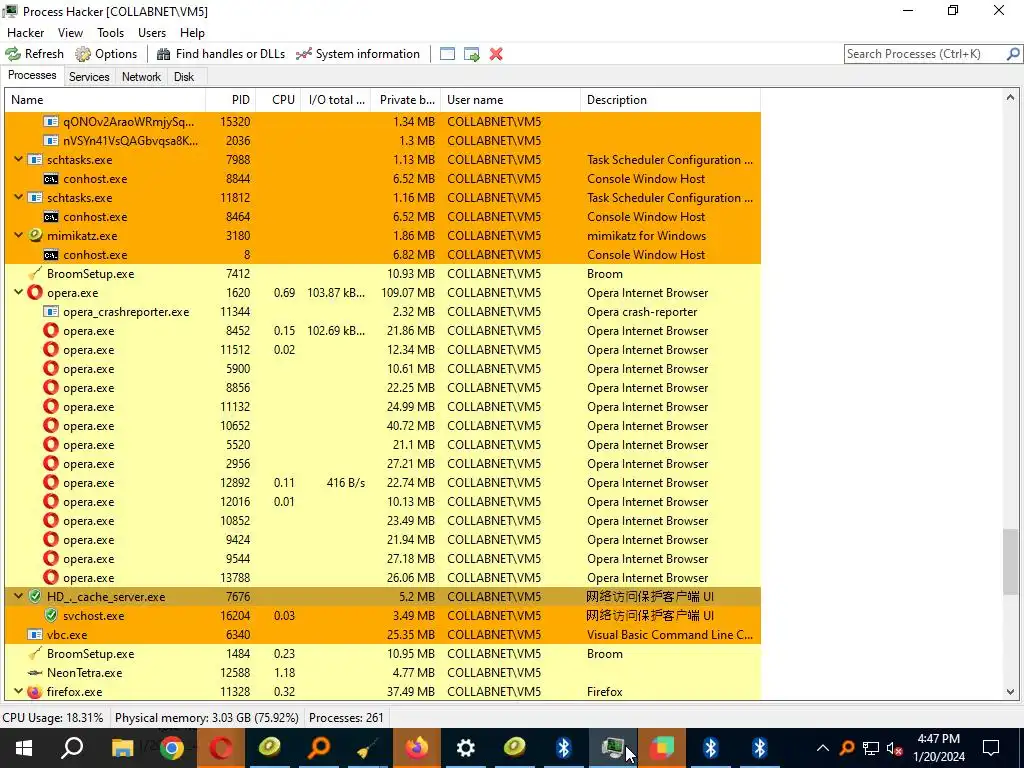This screenshot has width=1024, height=768.
Task: Open Options from the toolbar
Action: (106, 54)
